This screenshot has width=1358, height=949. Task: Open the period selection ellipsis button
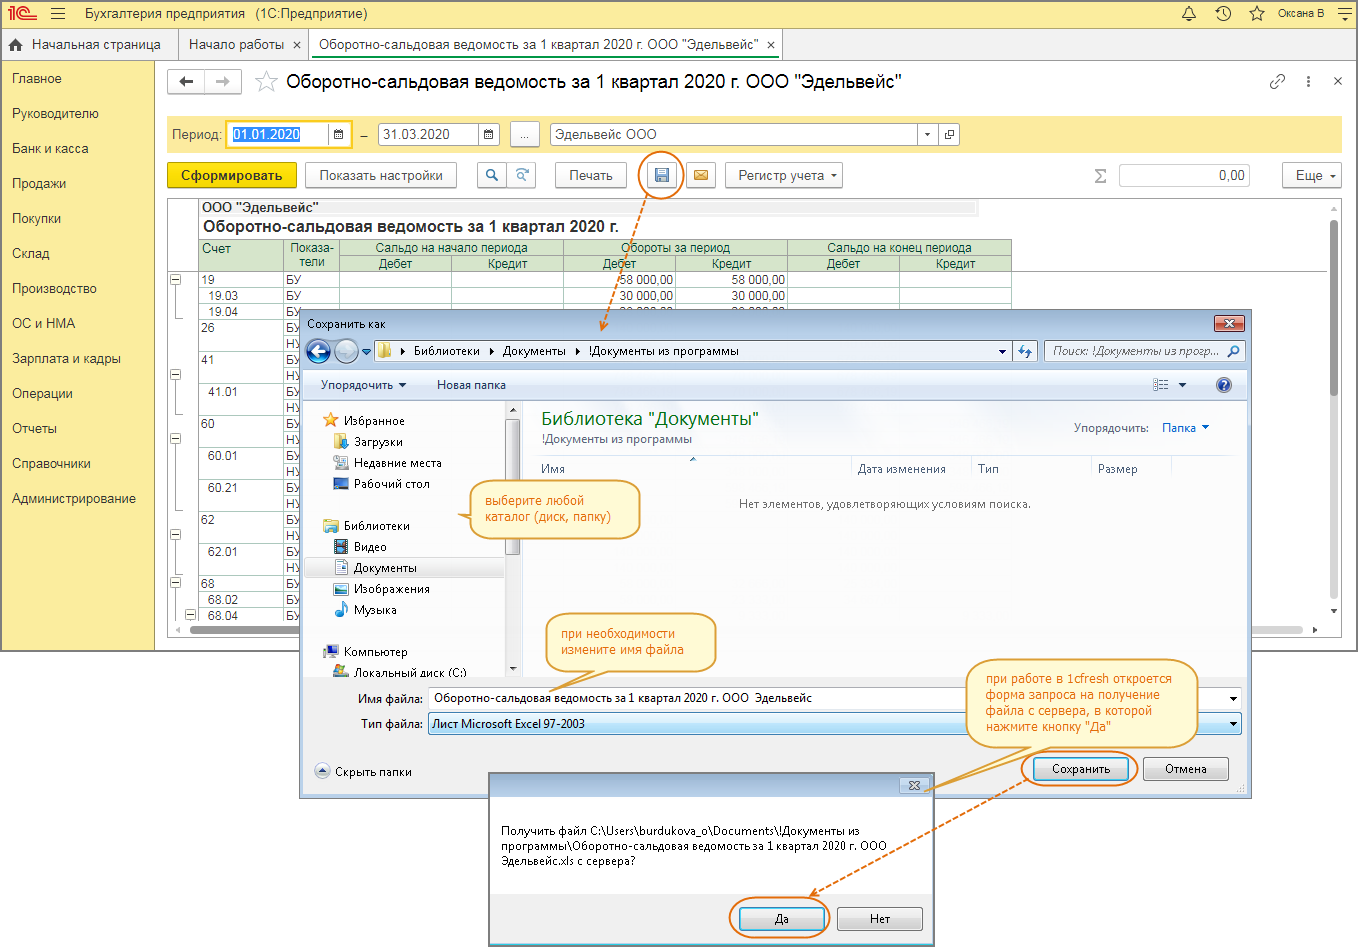525,135
